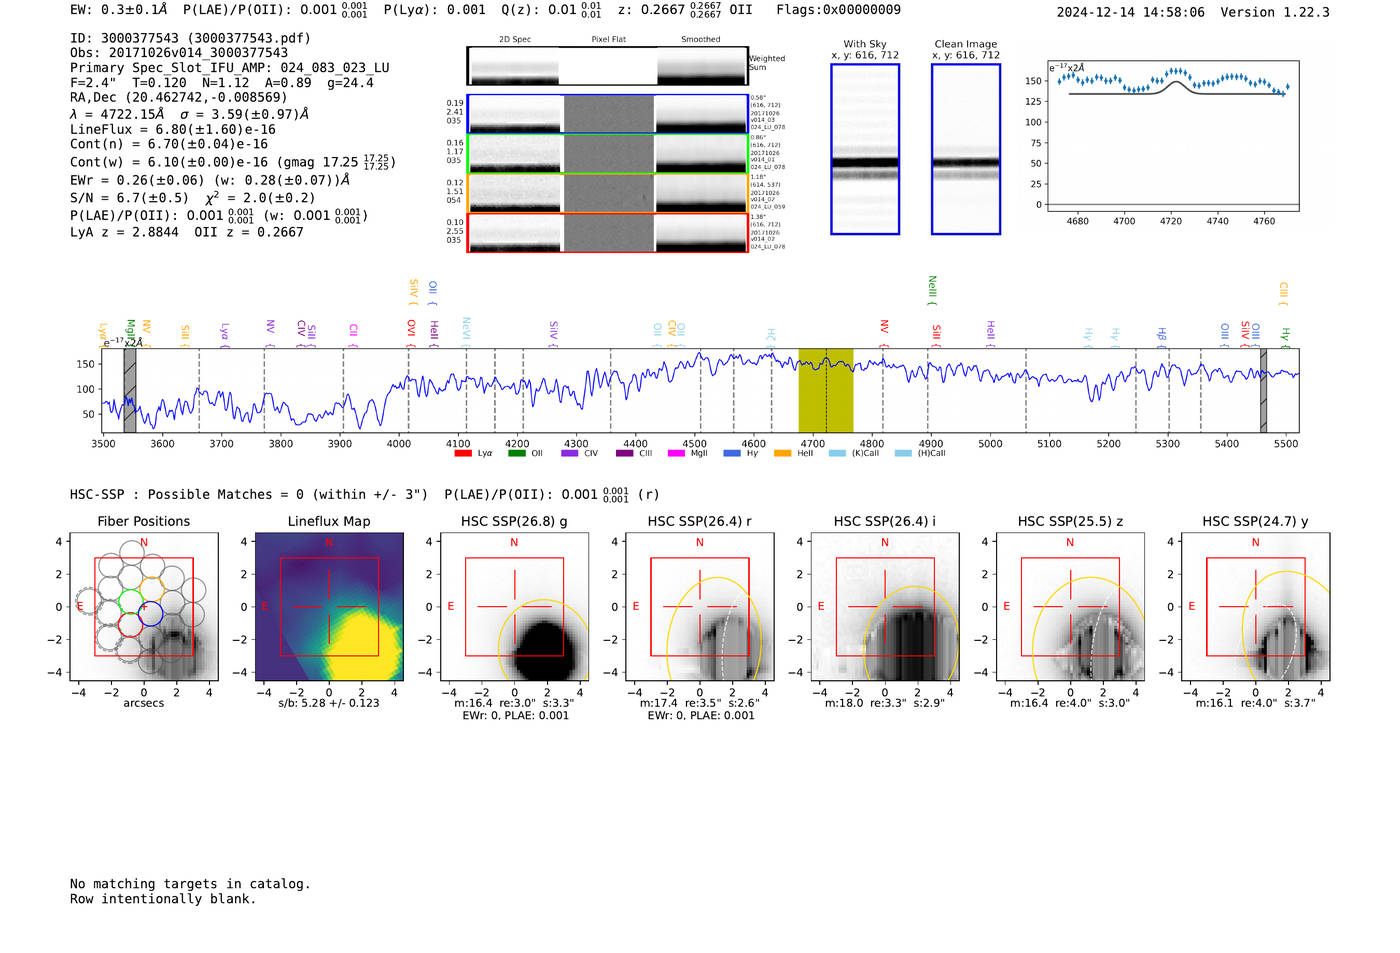Open the HSC SSP(26.4) r image
The height and width of the screenshot is (953, 1400).
pos(699,607)
